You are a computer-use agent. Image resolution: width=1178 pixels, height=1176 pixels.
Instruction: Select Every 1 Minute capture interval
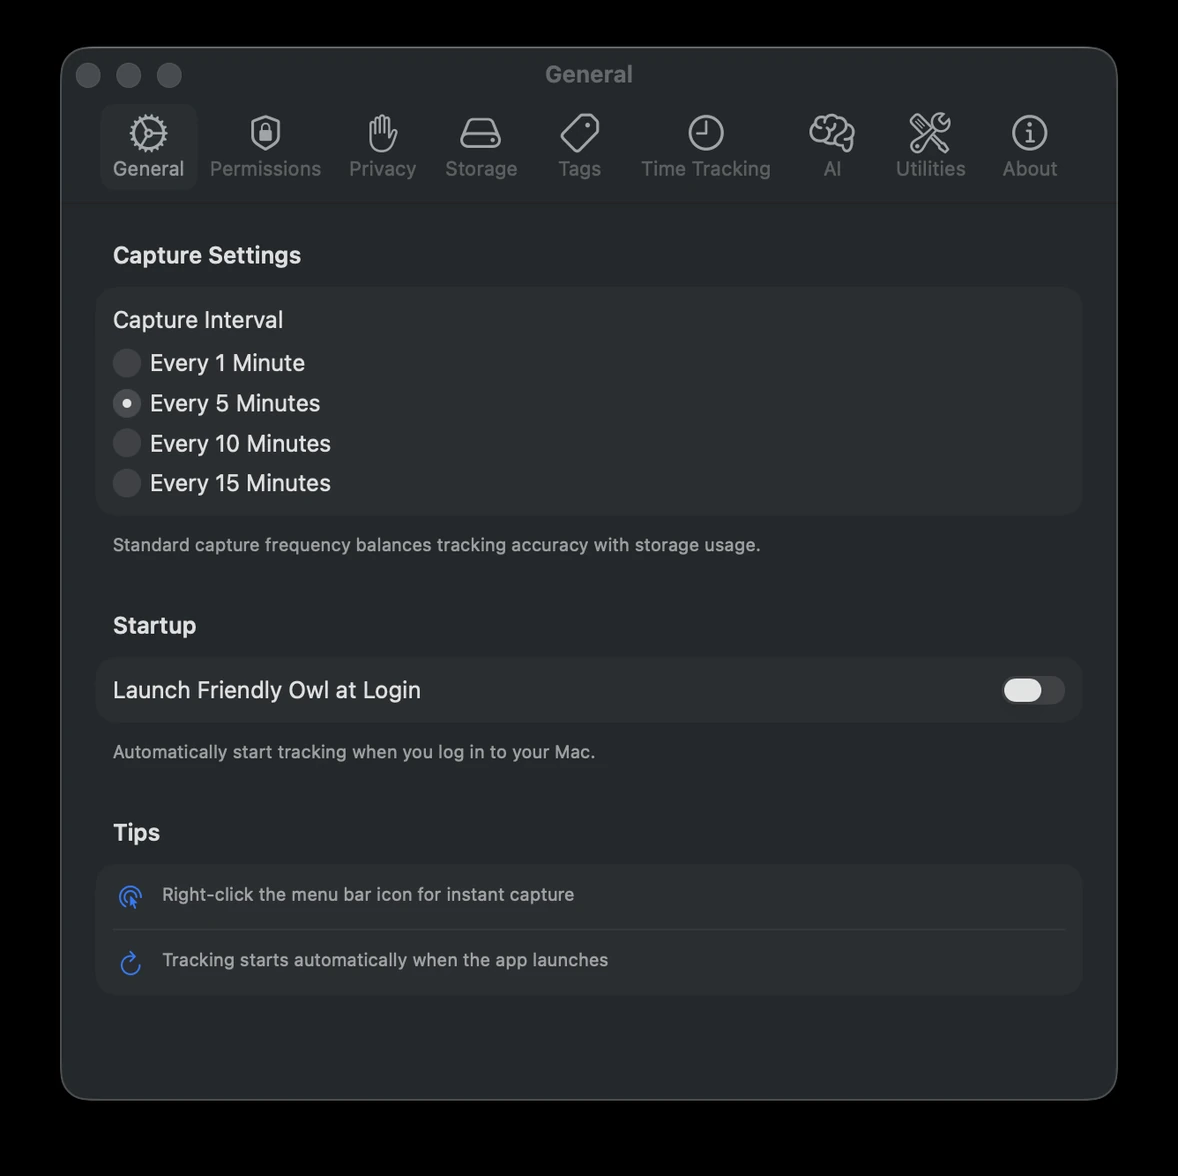coord(127,363)
